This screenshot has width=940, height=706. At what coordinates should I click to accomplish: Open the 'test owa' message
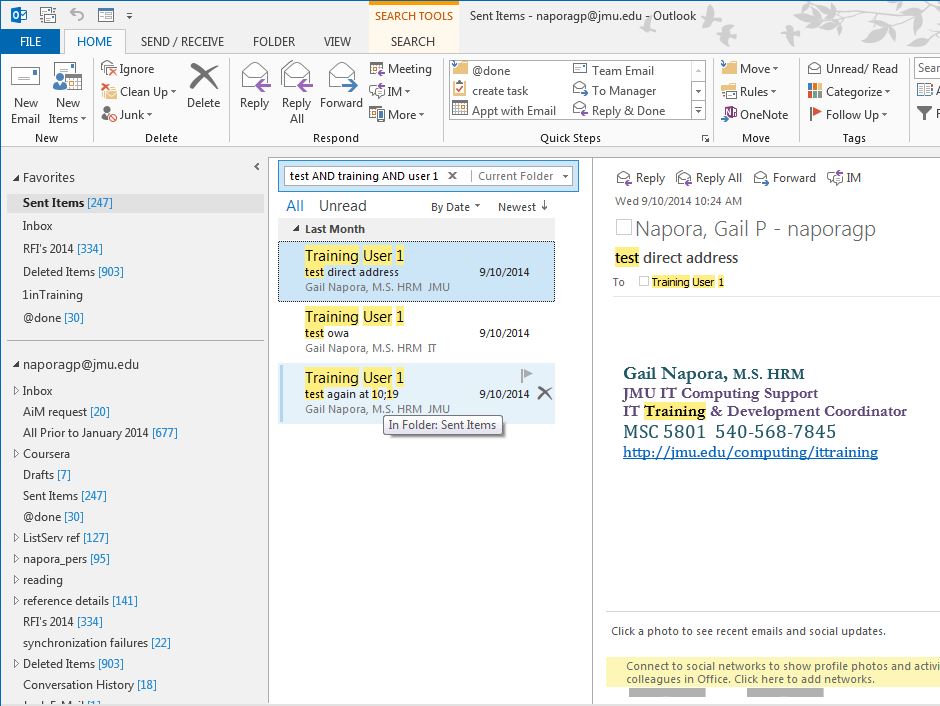[x=417, y=332]
